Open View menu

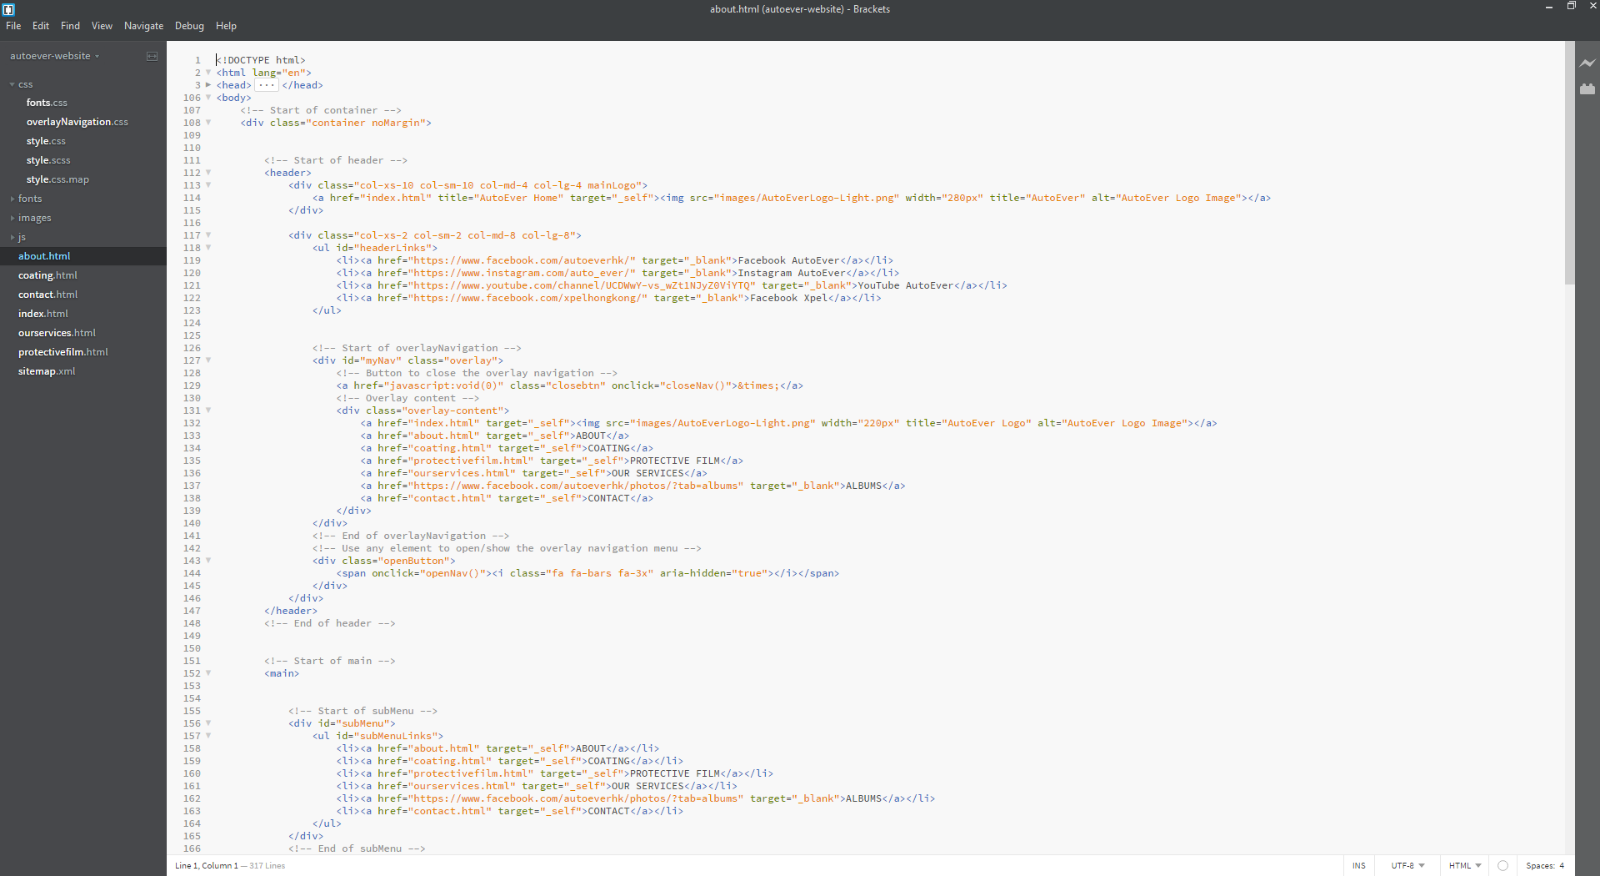(x=102, y=26)
